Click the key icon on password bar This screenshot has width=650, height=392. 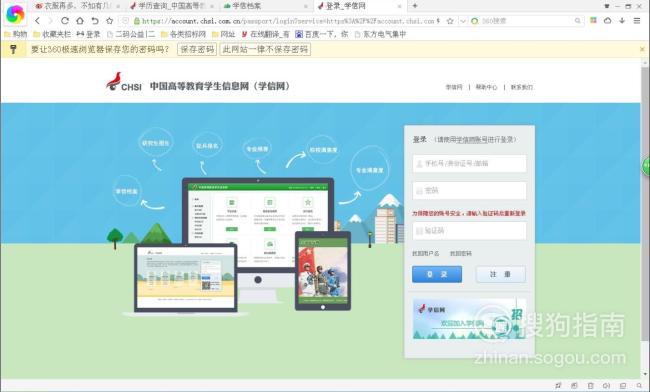(x=13, y=49)
